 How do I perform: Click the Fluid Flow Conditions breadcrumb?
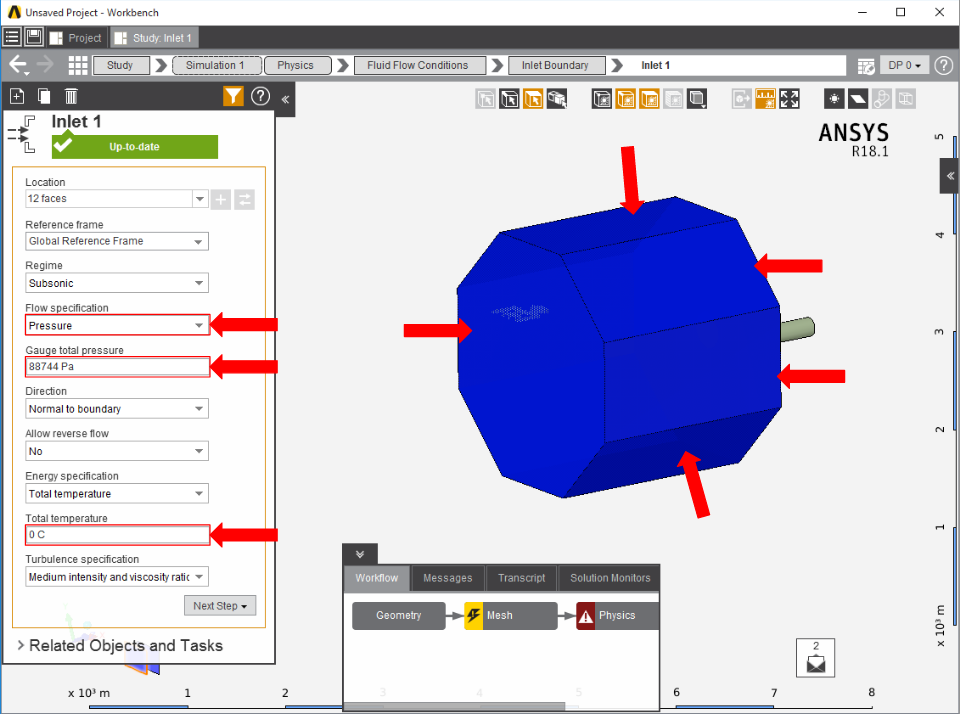(x=419, y=65)
